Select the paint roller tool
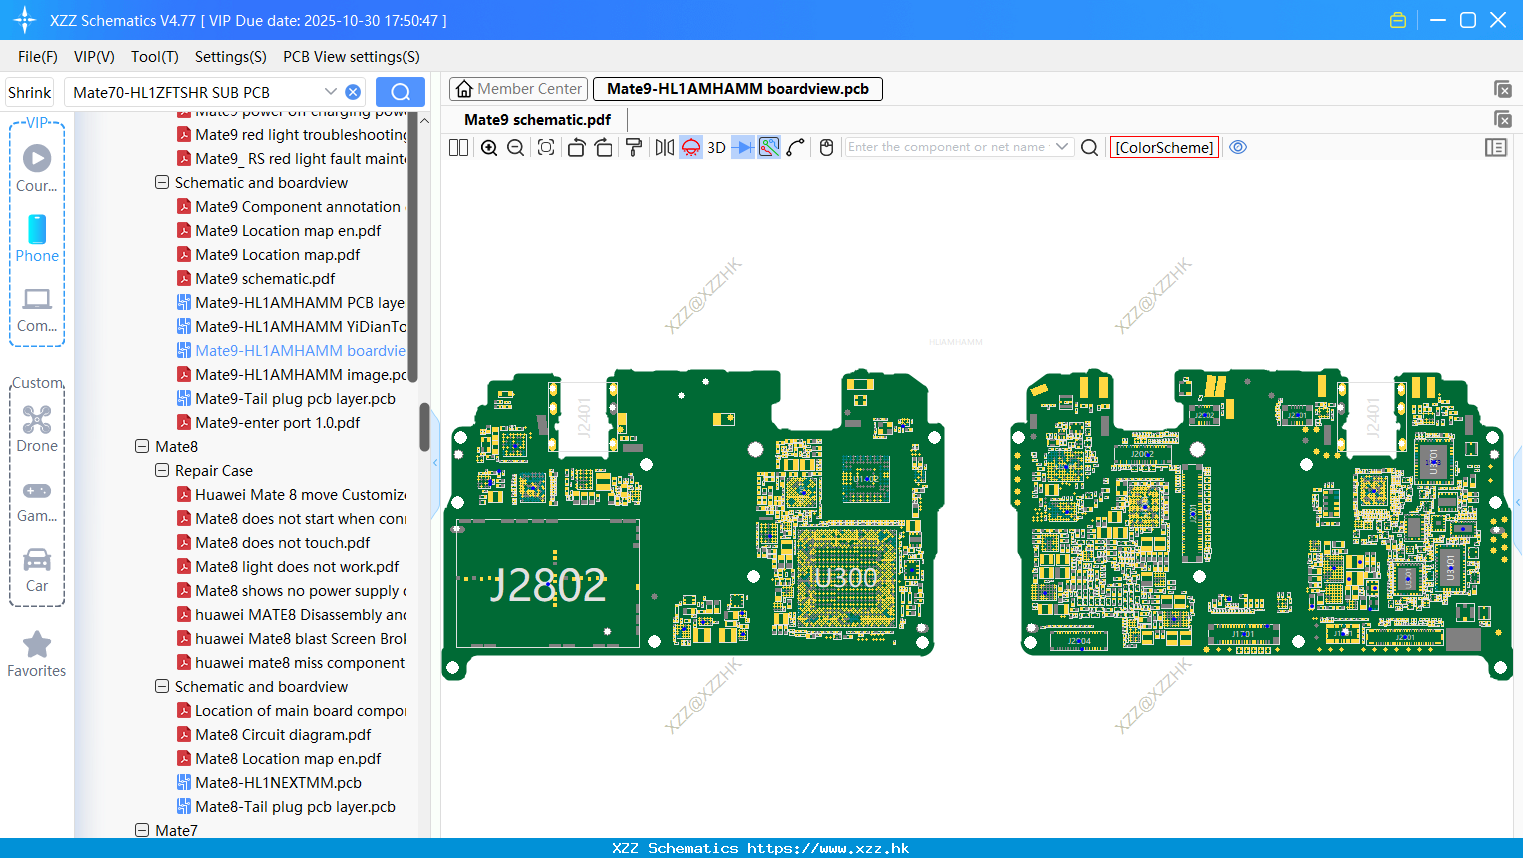This screenshot has height=858, width=1523. coord(634,148)
